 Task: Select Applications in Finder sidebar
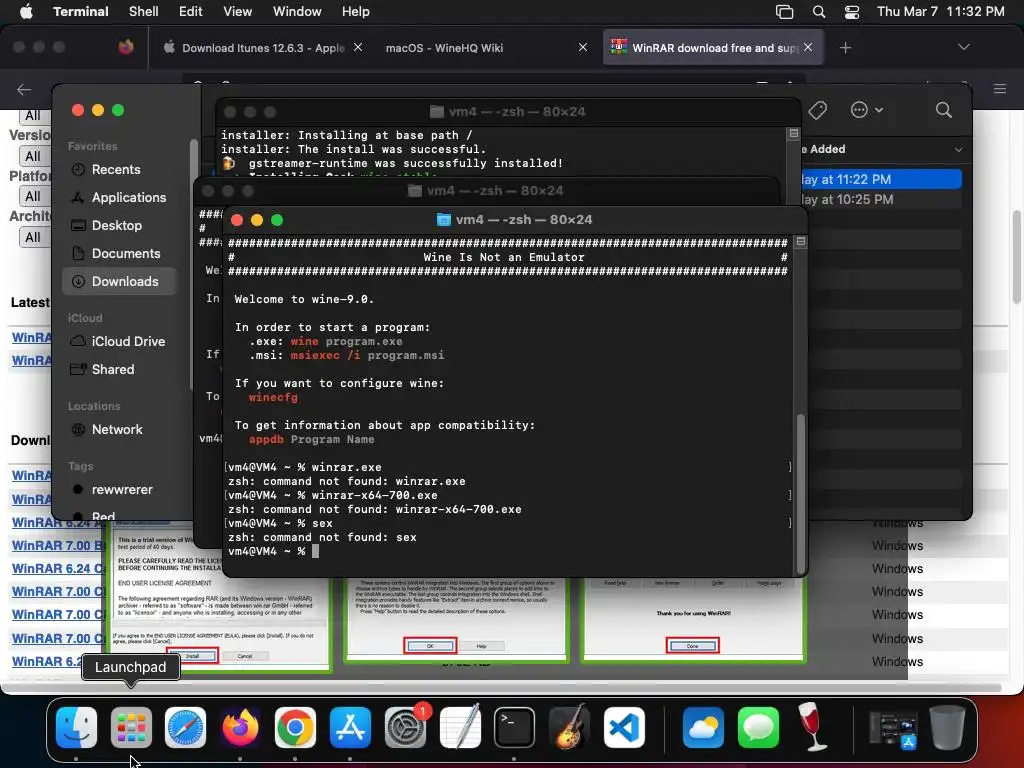tap(119, 197)
